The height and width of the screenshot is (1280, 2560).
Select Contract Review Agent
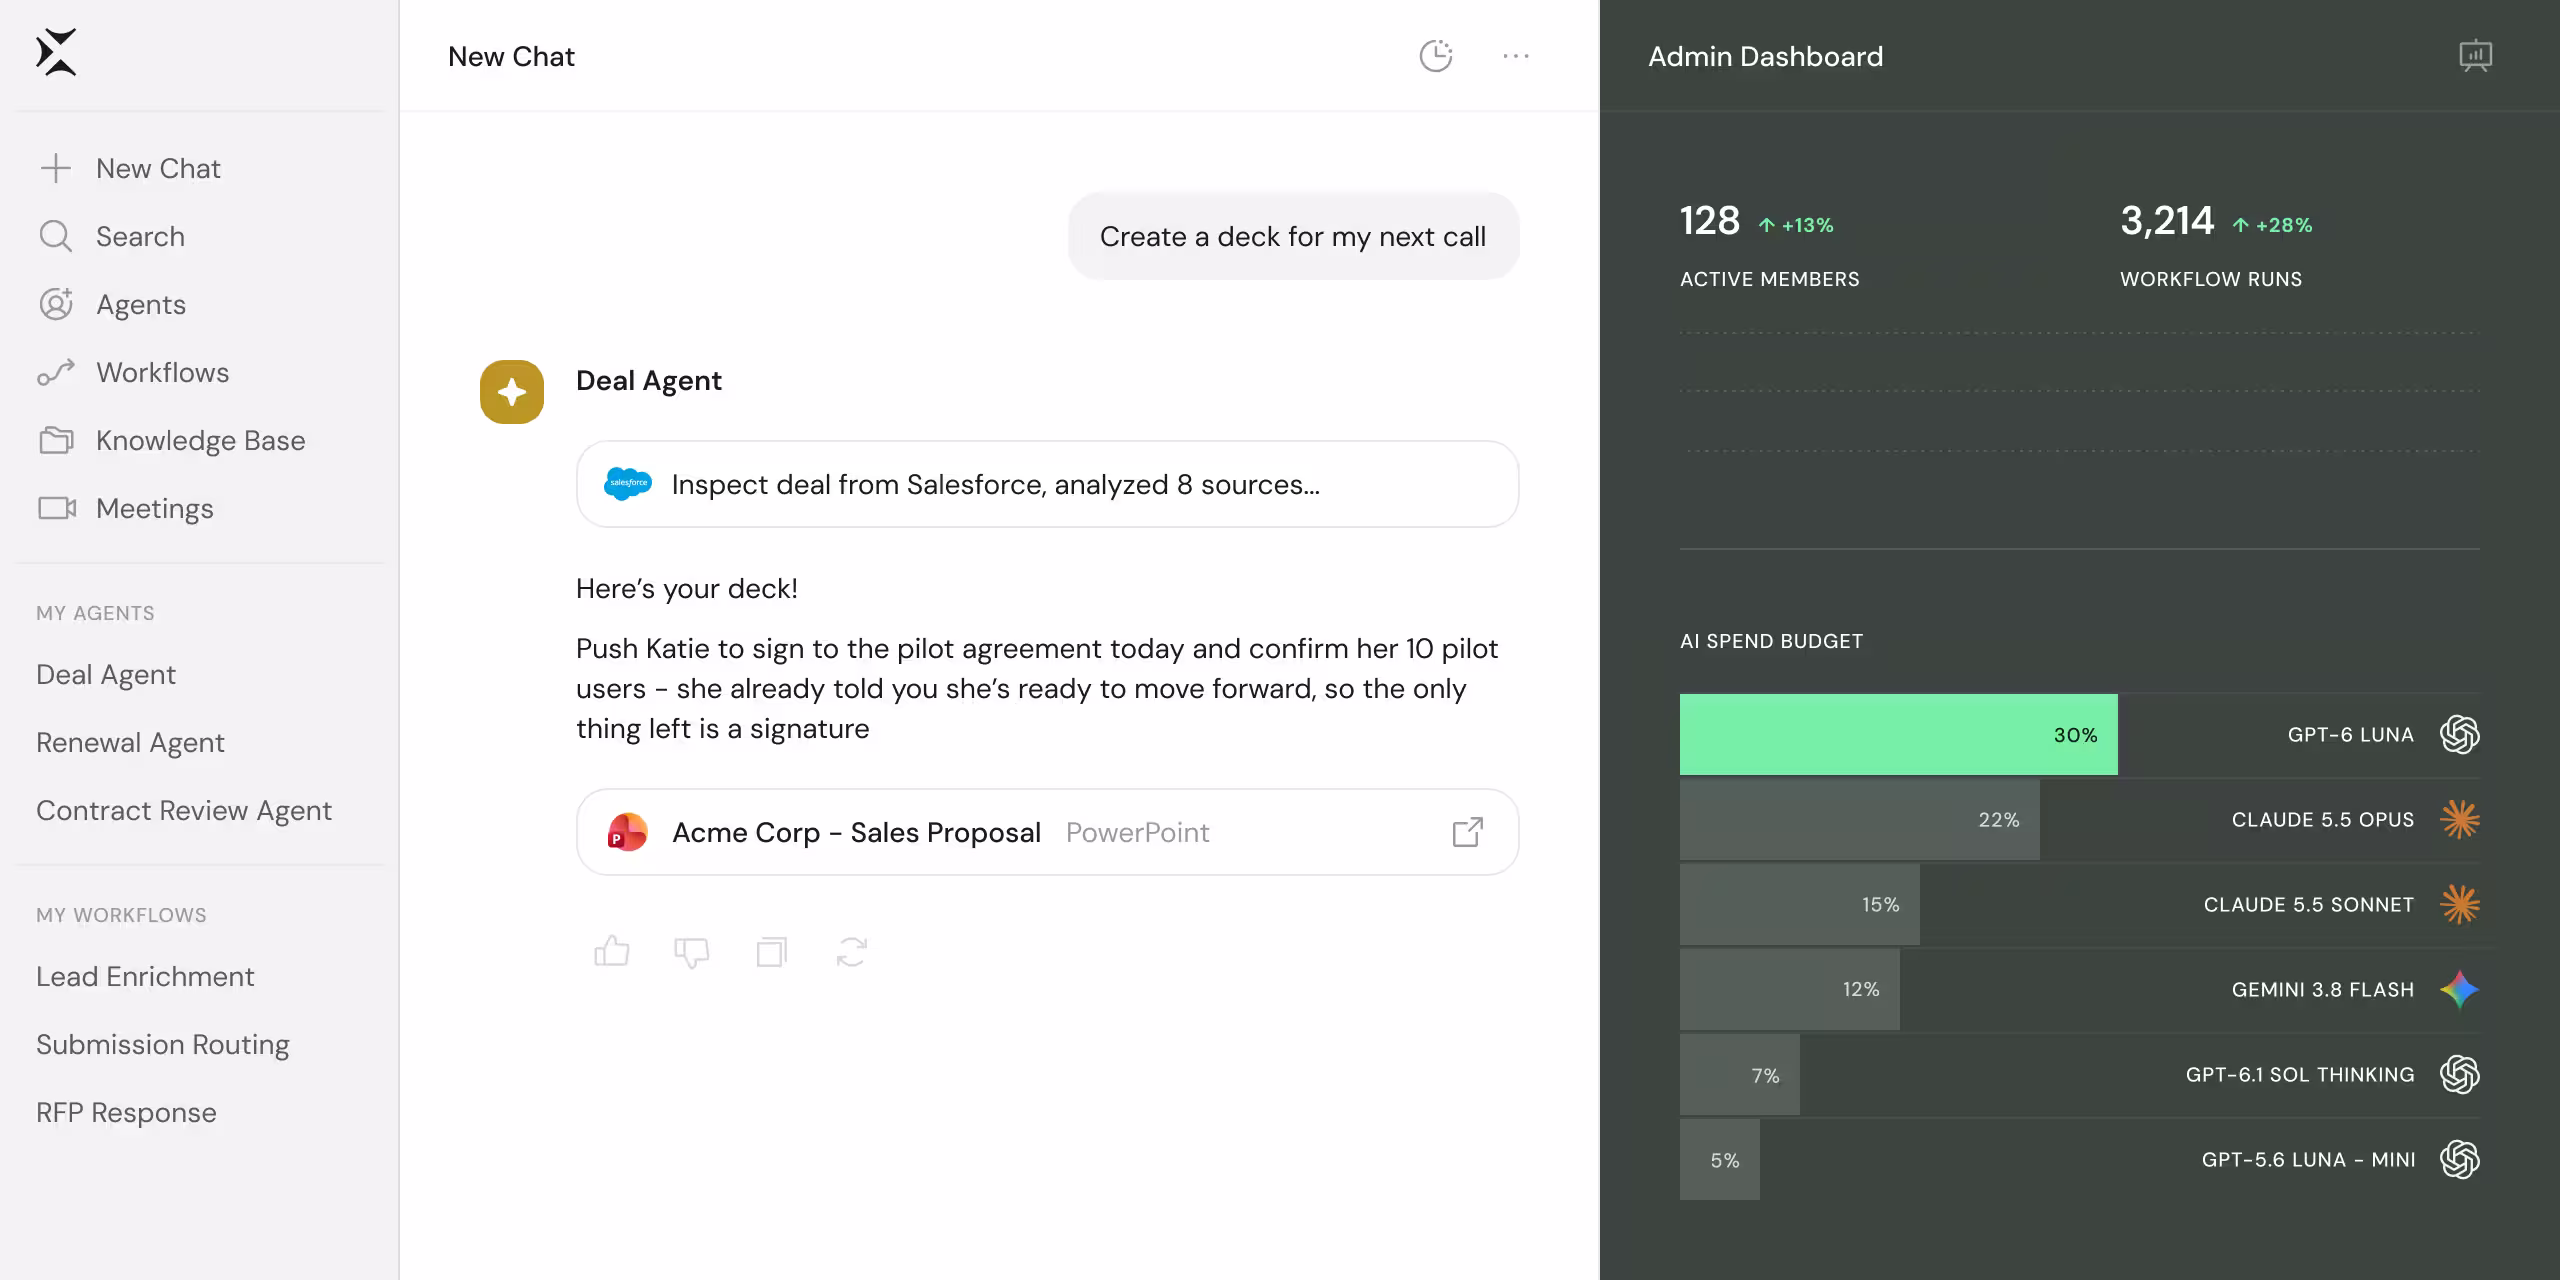[184, 811]
